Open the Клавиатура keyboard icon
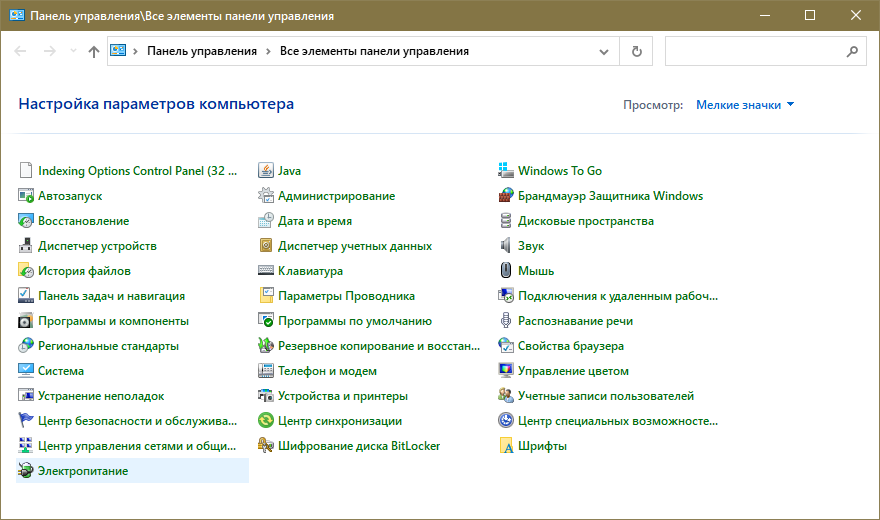 pos(266,271)
